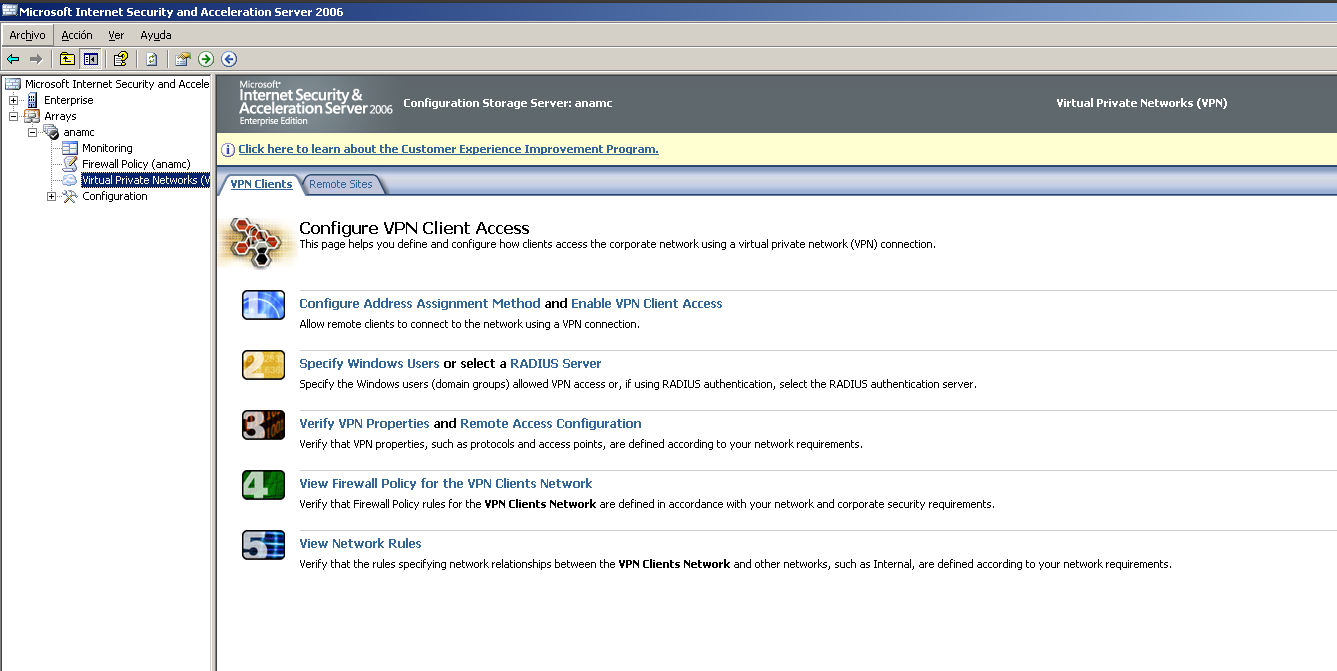
Task: Click the blue circle left-arrow toolbar icon
Action: tap(229, 59)
